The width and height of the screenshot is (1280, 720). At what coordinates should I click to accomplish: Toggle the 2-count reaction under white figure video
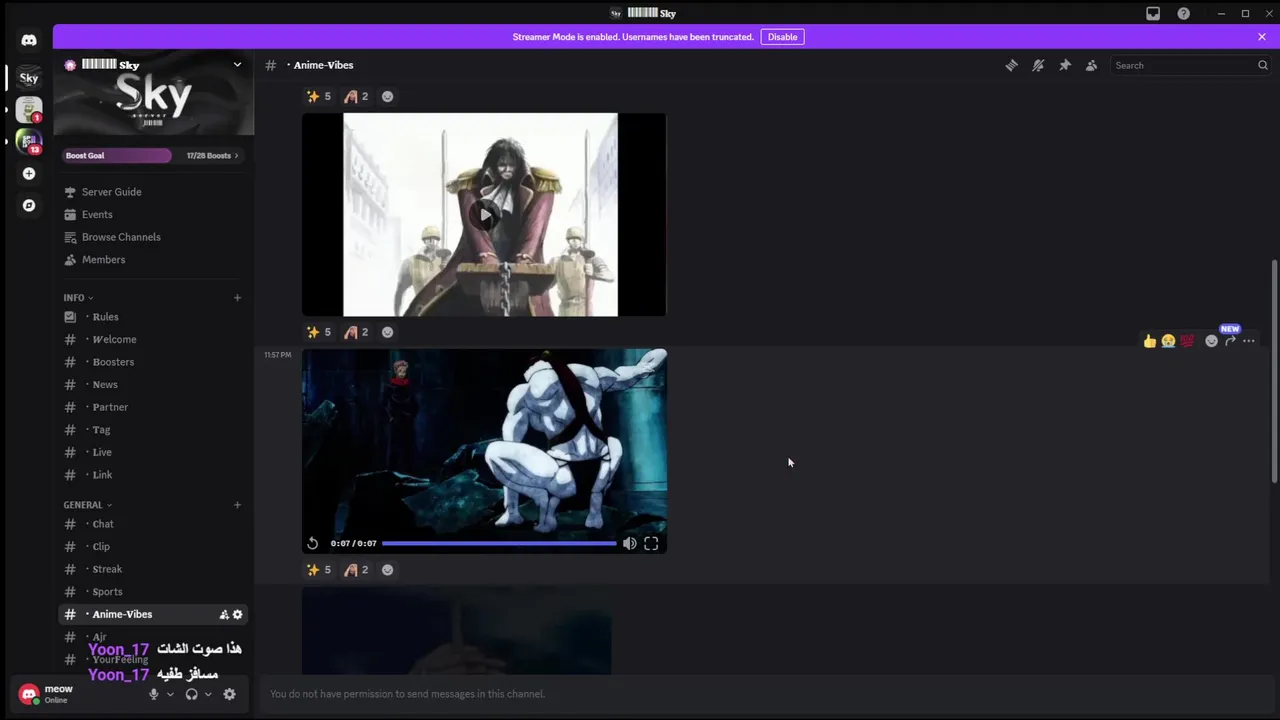356,570
